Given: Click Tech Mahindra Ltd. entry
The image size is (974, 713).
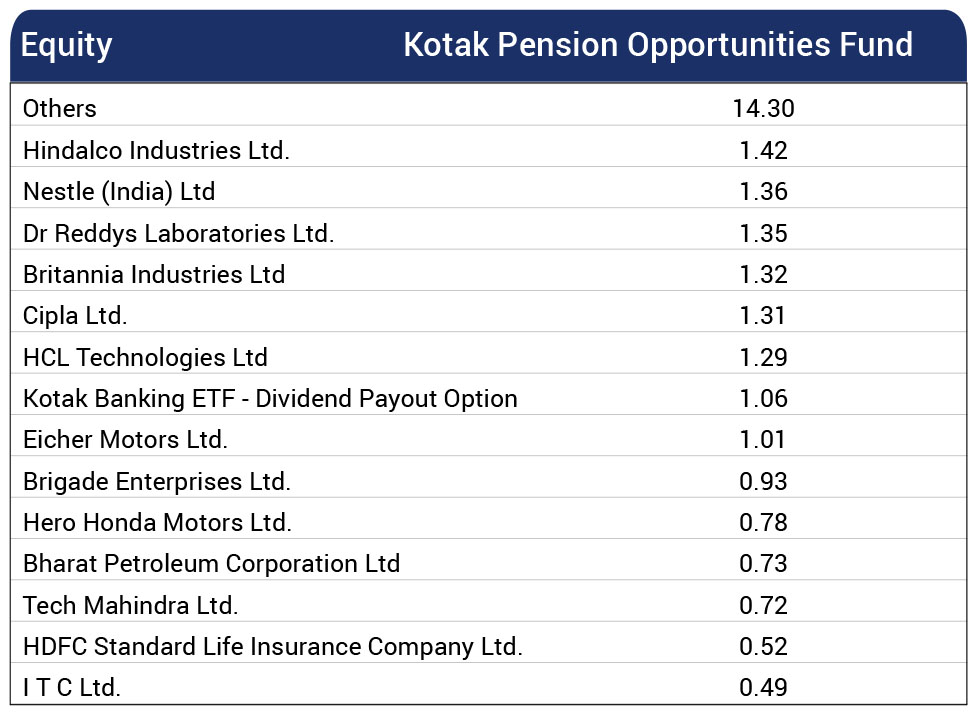Looking at the screenshot, I should click(130, 605).
